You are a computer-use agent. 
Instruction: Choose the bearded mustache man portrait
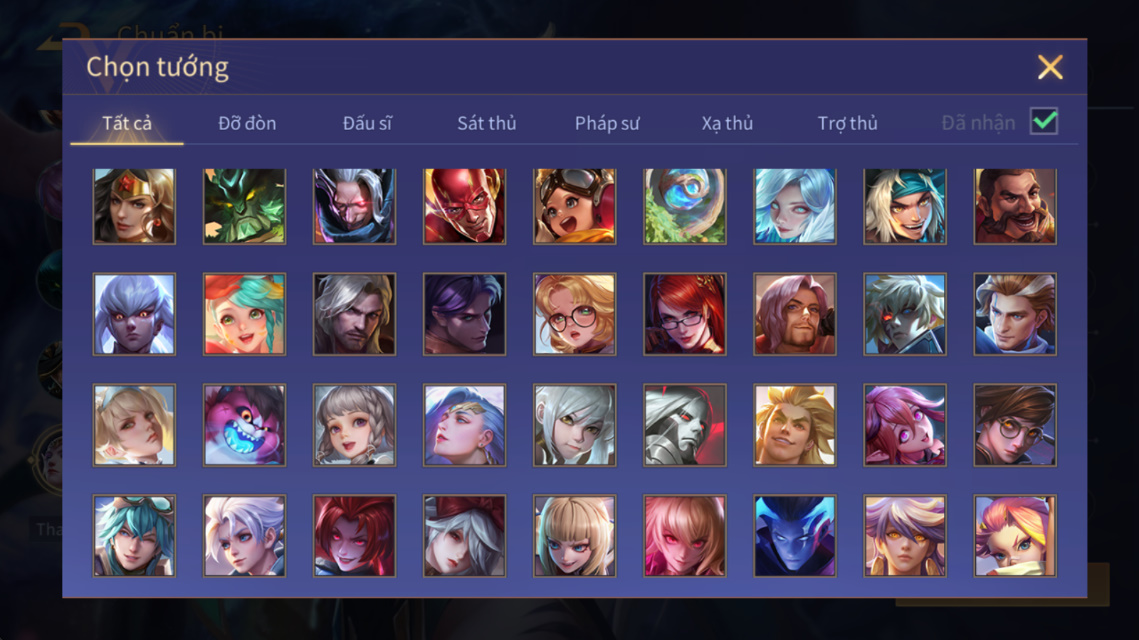[x=1015, y=206]
